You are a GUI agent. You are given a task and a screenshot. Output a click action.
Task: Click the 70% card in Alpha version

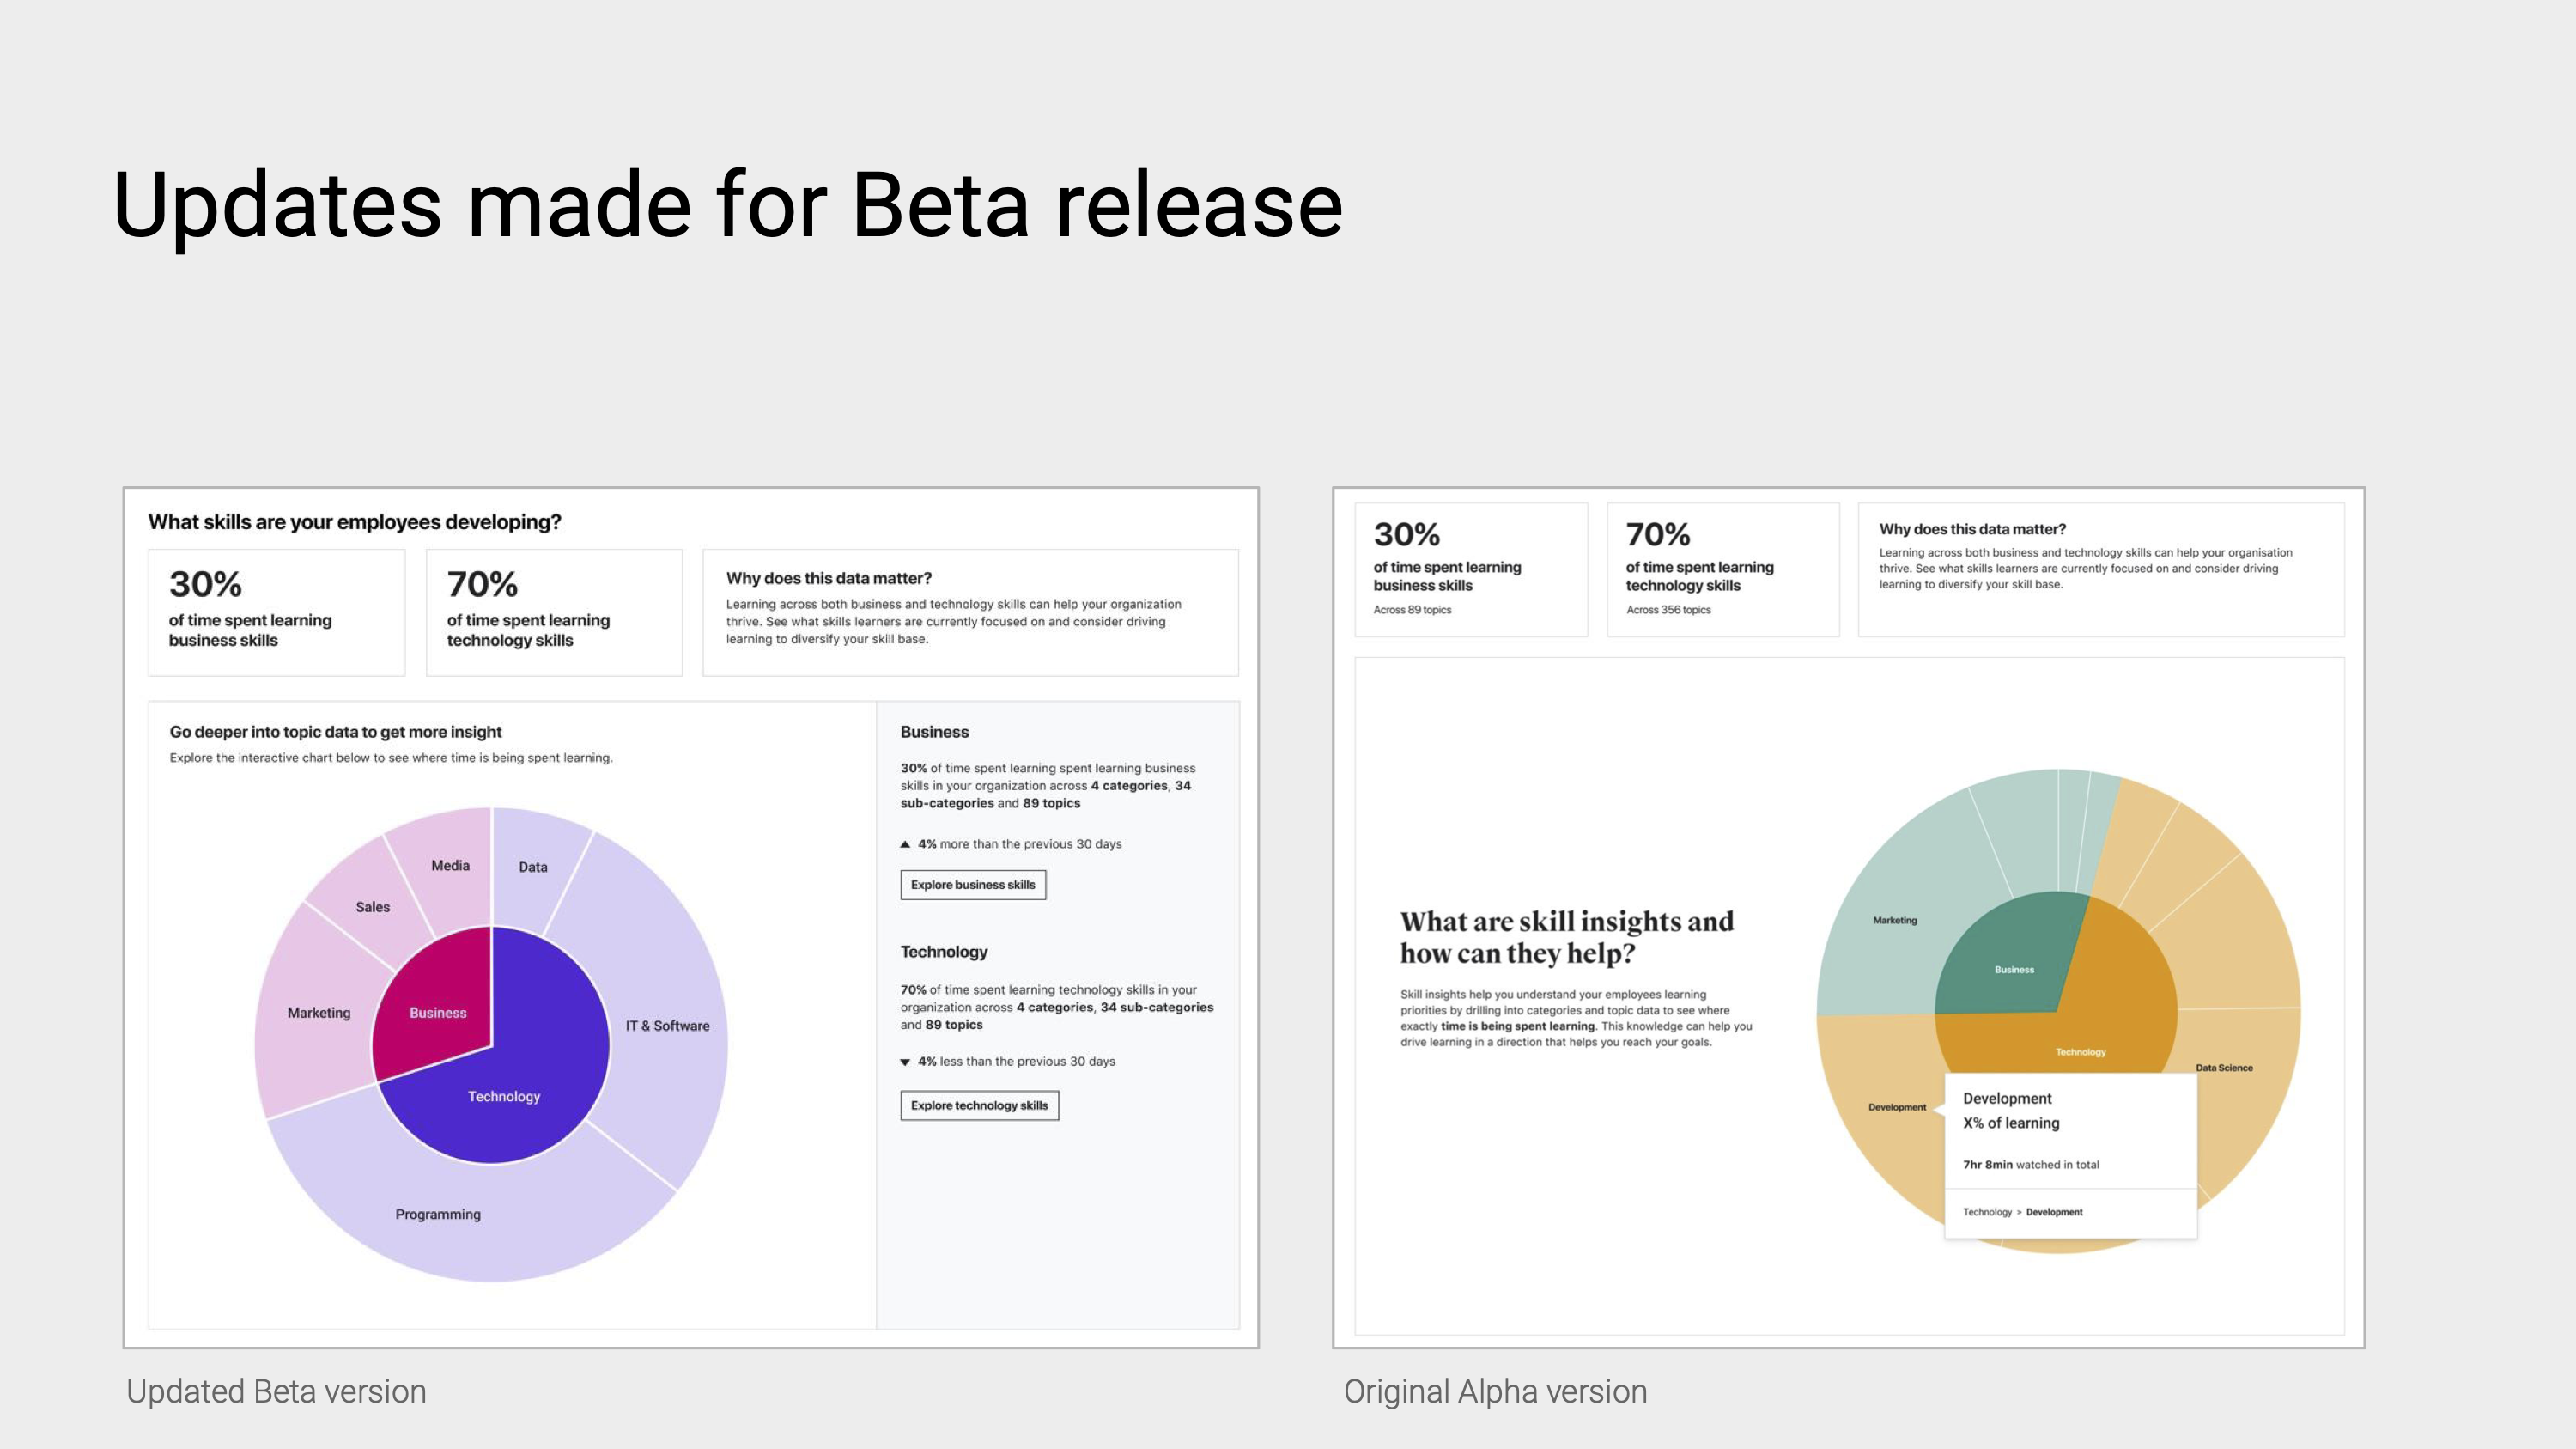click(x=1723, y=569)
